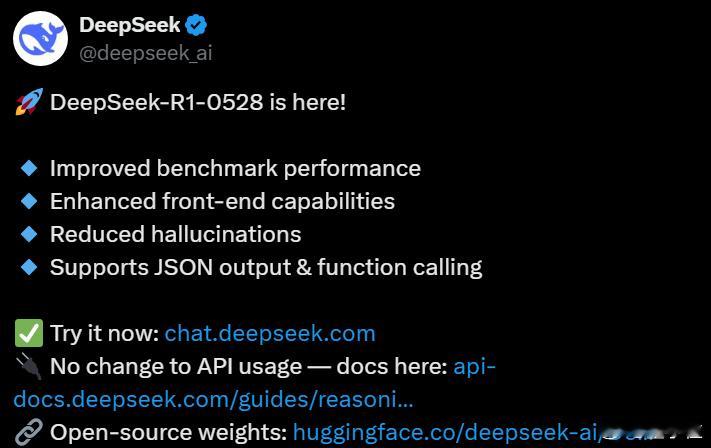Click the chain link emoji
Image resolution: width=711 pixels, height=448 pixels.
point(28,432)
